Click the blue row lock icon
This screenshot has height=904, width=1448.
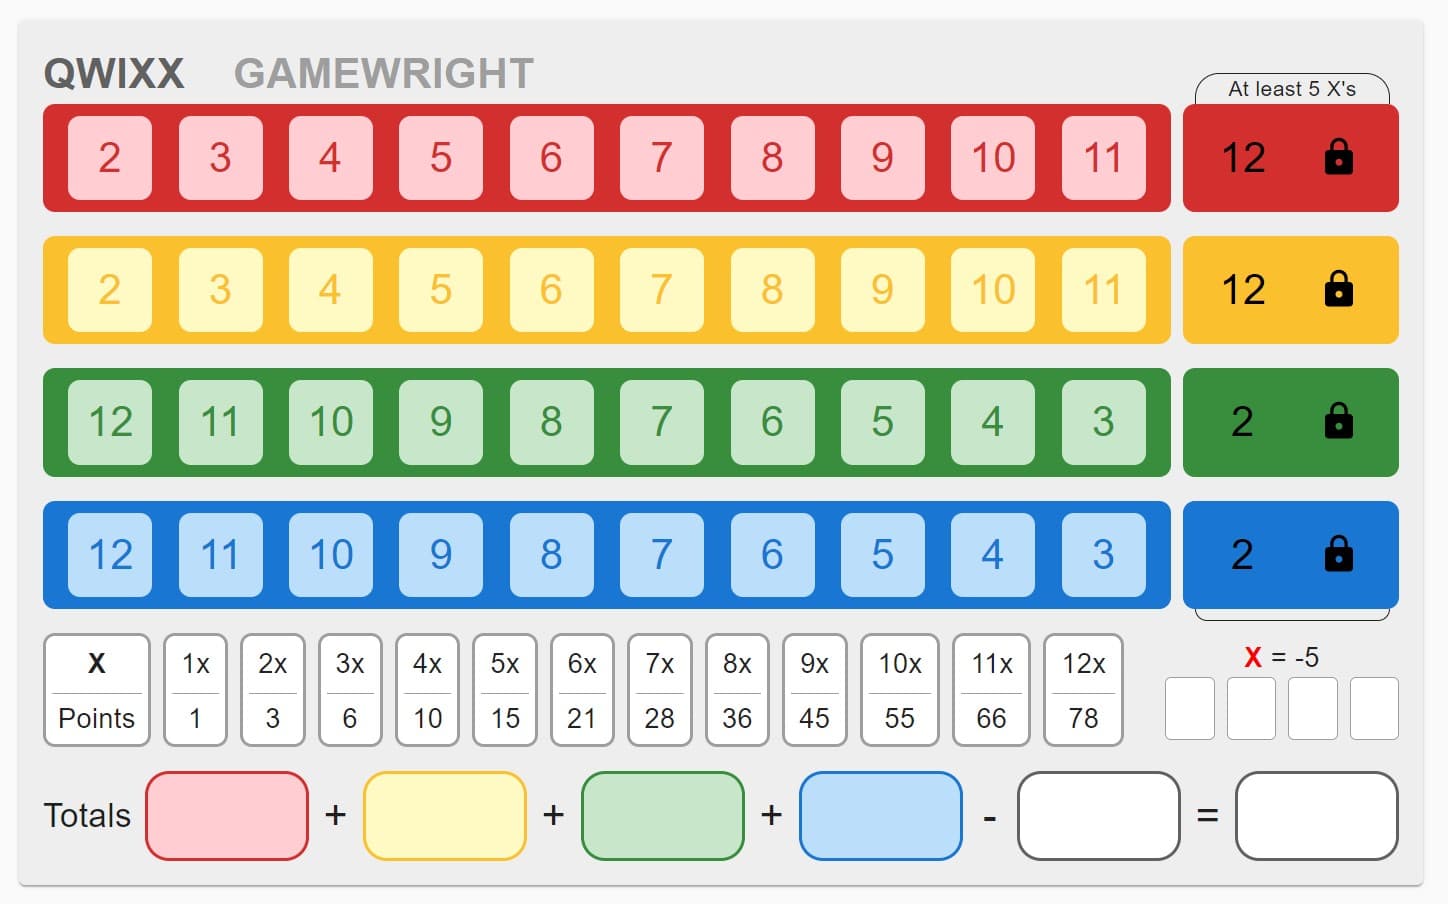tap(1338, 554)
